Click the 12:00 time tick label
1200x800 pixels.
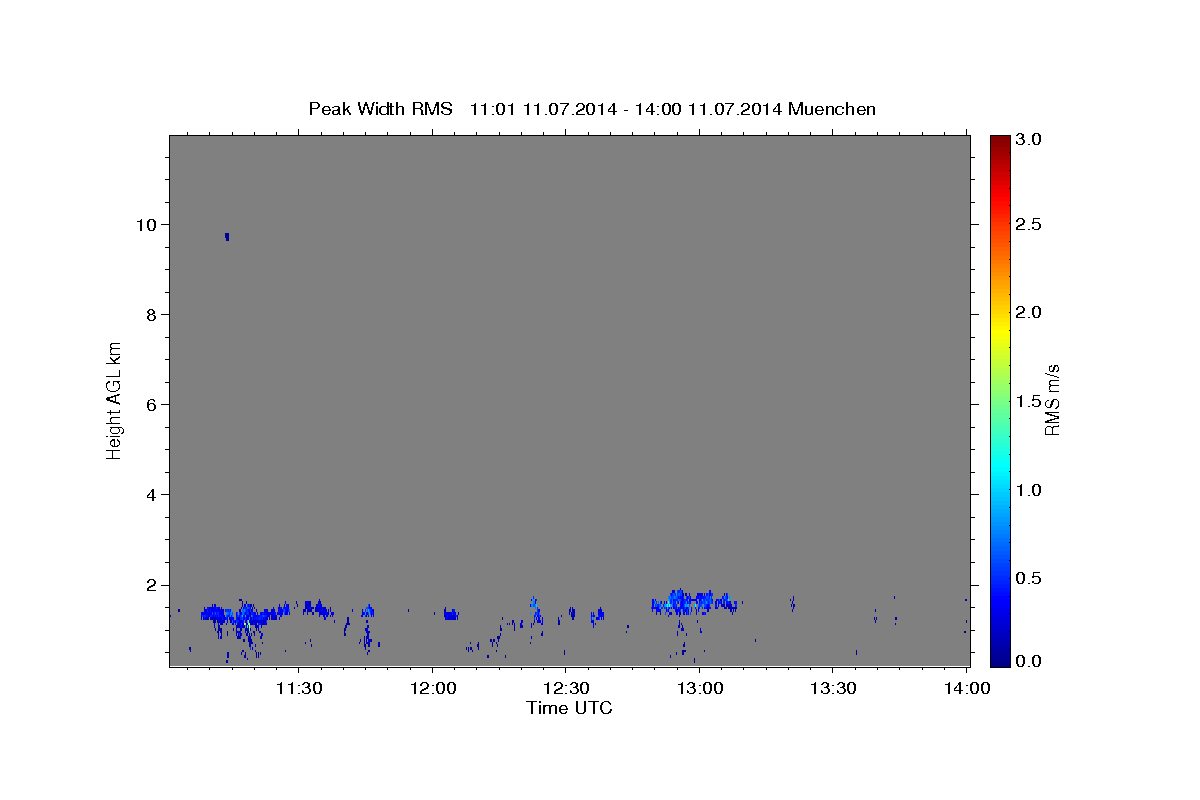tap(432, 688)
